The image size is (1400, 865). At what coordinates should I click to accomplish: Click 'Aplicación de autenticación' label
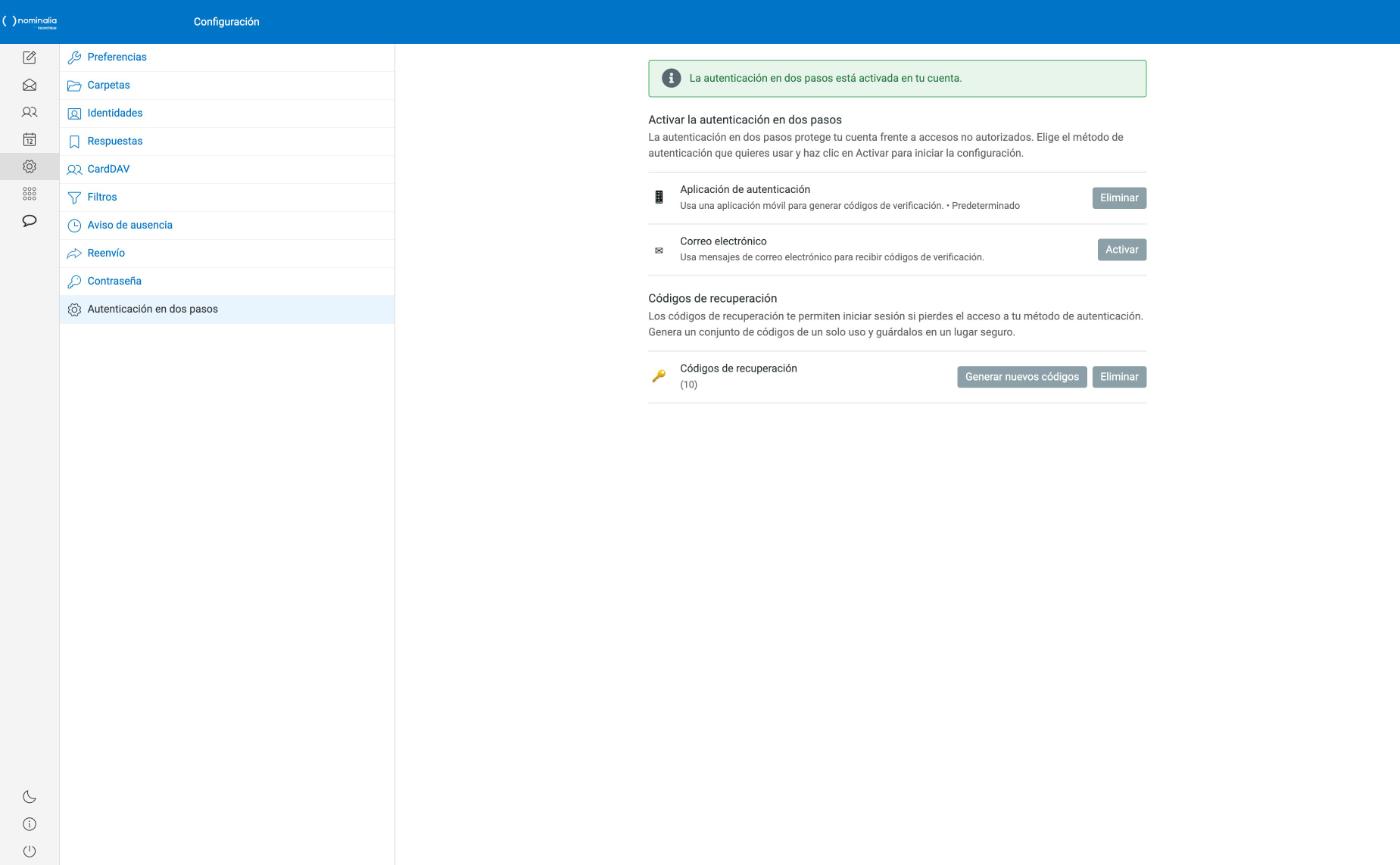(745, 189)
